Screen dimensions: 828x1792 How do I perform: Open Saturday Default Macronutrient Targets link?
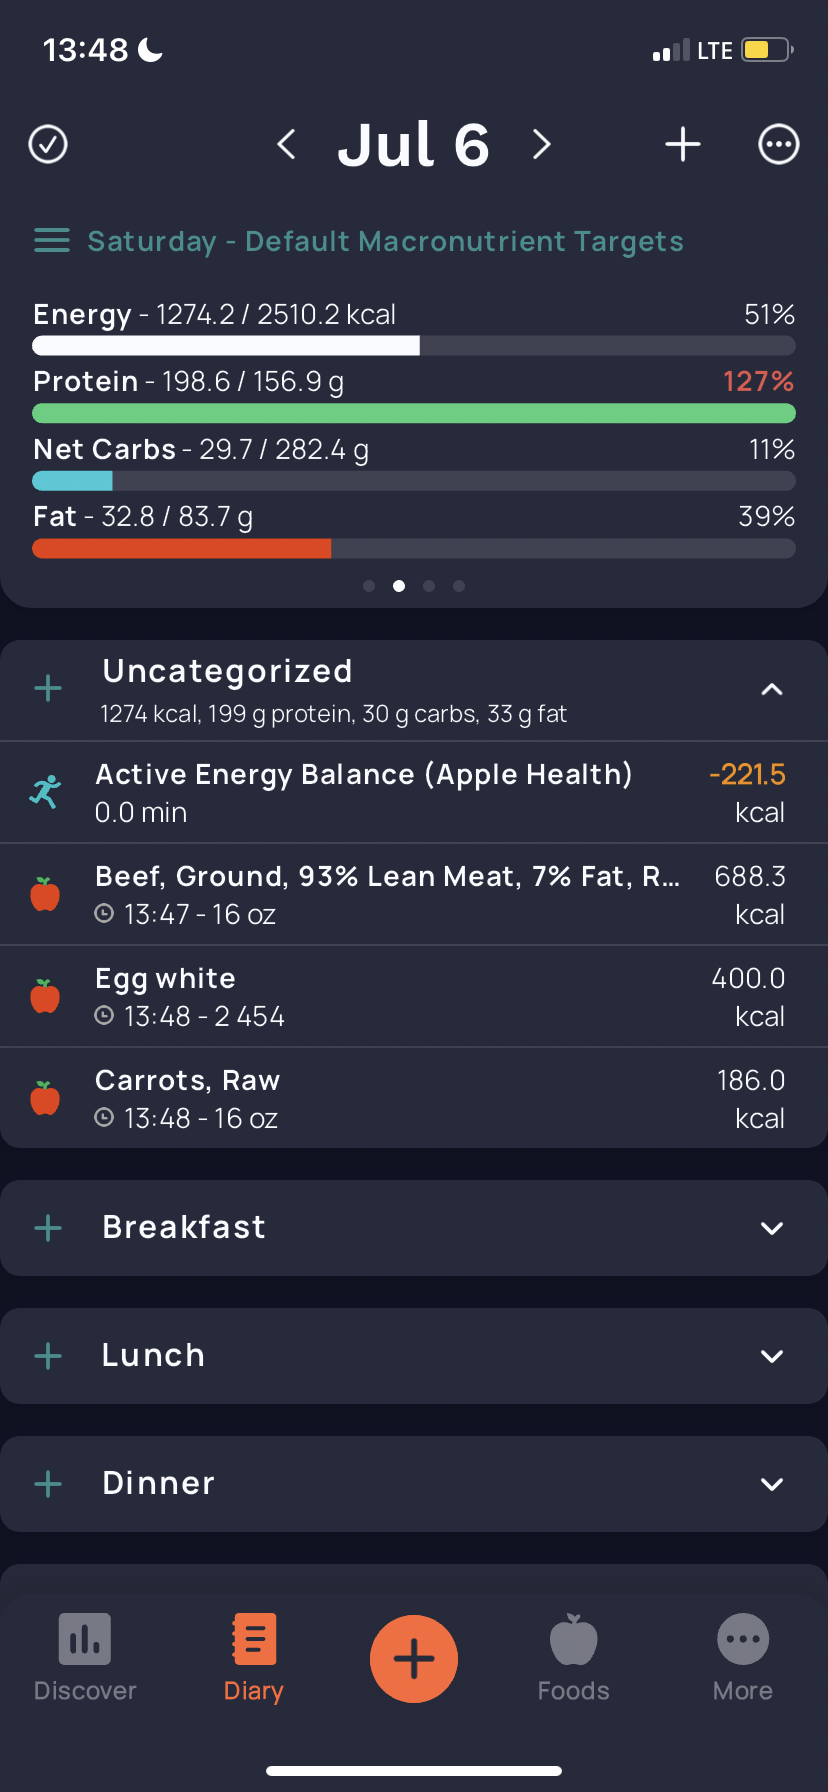[386, 241]
